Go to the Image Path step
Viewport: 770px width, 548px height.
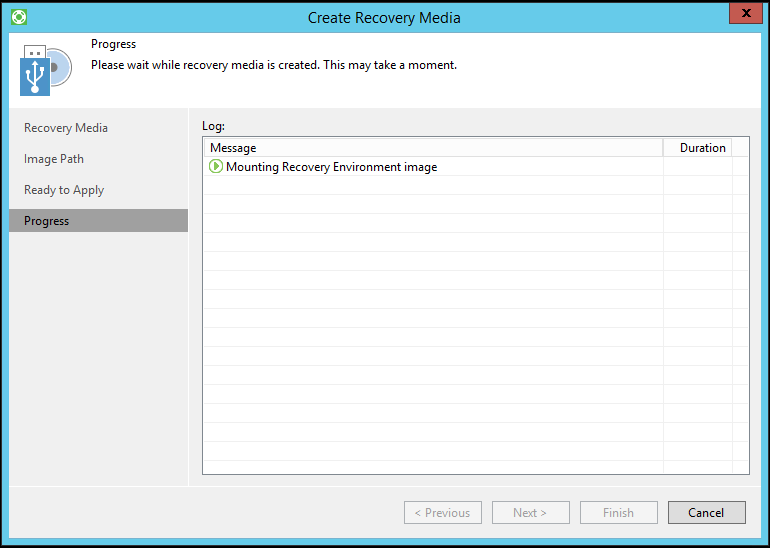tap(54, 159)
